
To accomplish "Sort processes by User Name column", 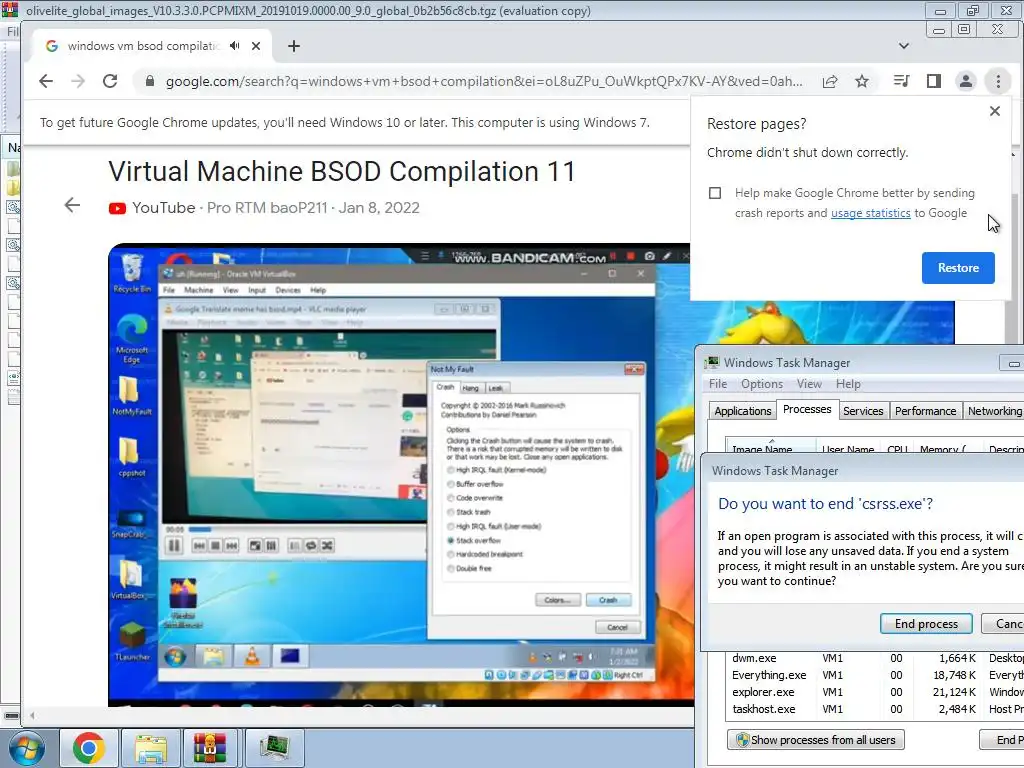I will pyautogui.click(x=848, y=449).
